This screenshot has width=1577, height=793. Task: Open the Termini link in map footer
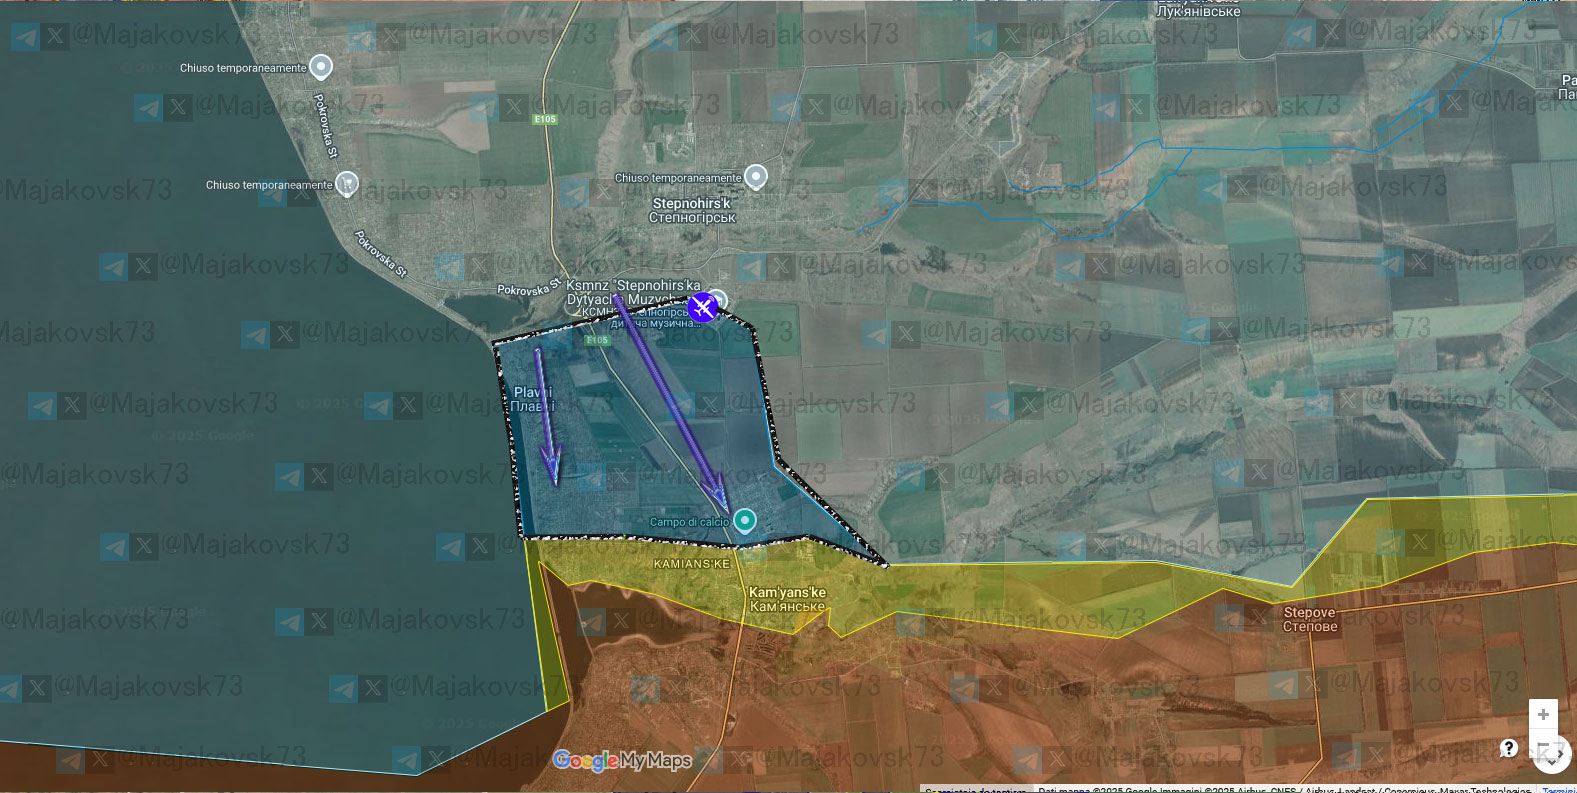click(x=1559, y=790)
